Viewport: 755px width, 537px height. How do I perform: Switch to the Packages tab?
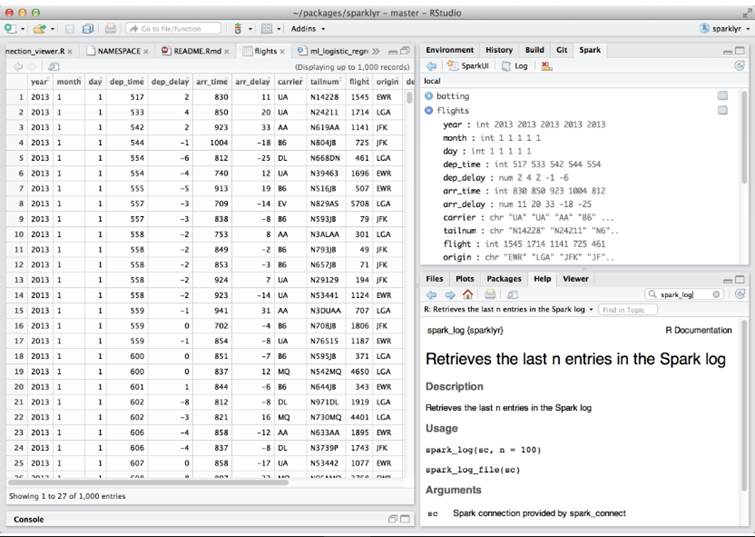(x=503, y=278)
